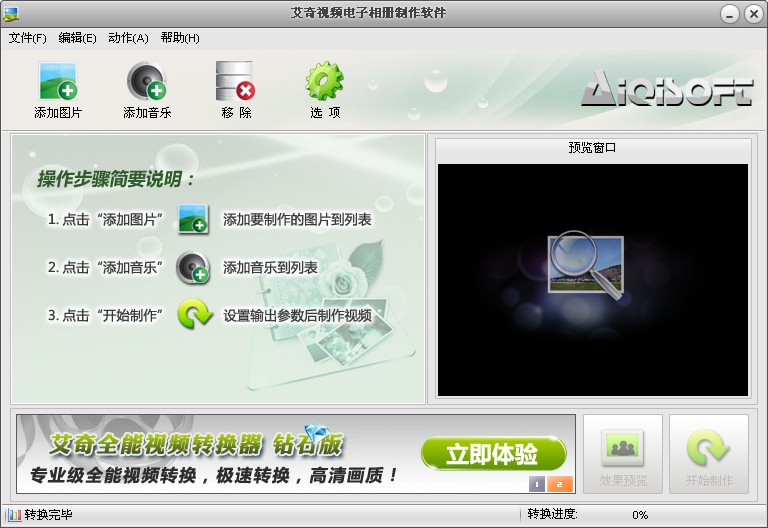Click the 效果预览 preview button
This screenshot has height=528, width=768.
pos(623,454)
